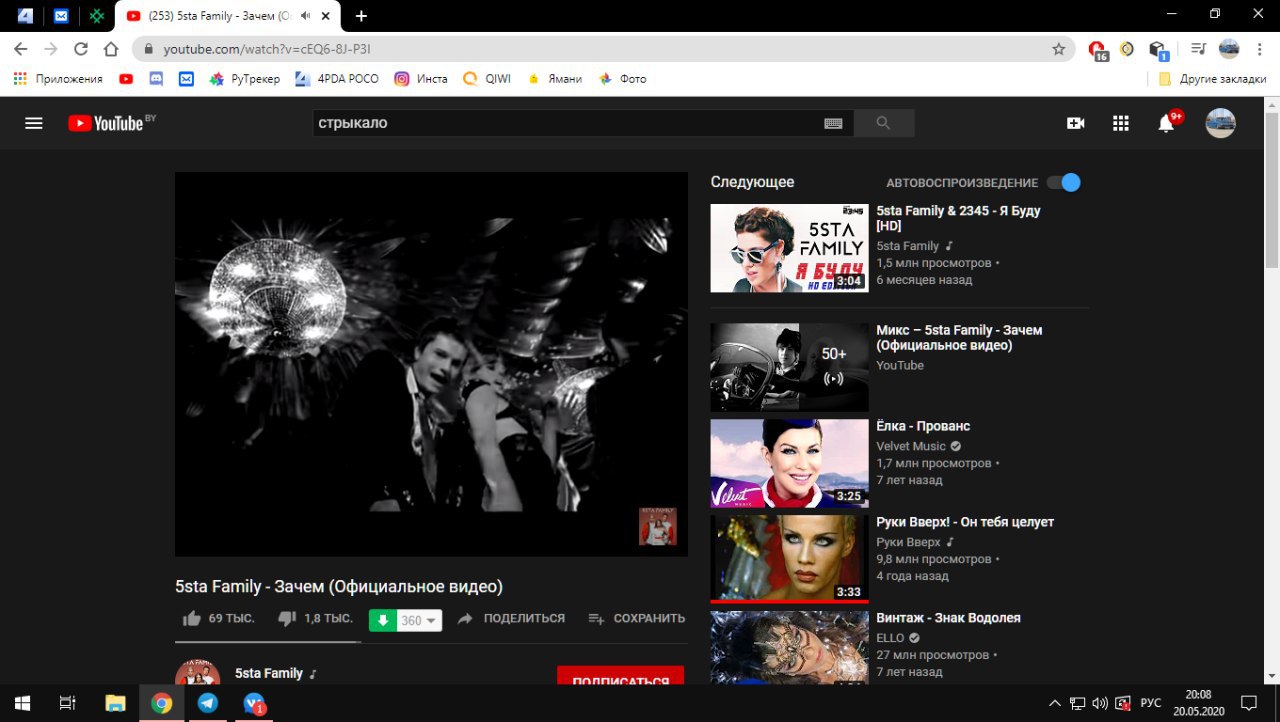
Task: Open the black cube extension icon
Action: tap(1158, 50)
